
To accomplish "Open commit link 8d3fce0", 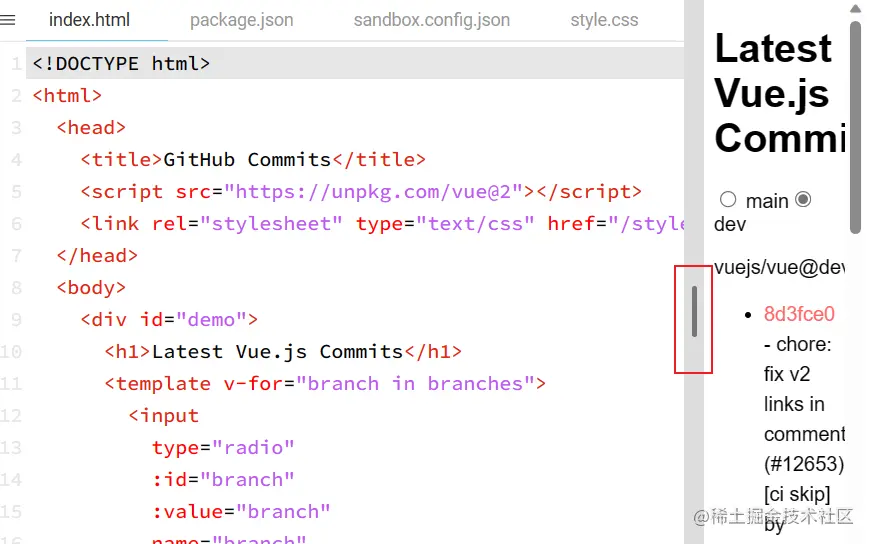I will pos(799,314).
